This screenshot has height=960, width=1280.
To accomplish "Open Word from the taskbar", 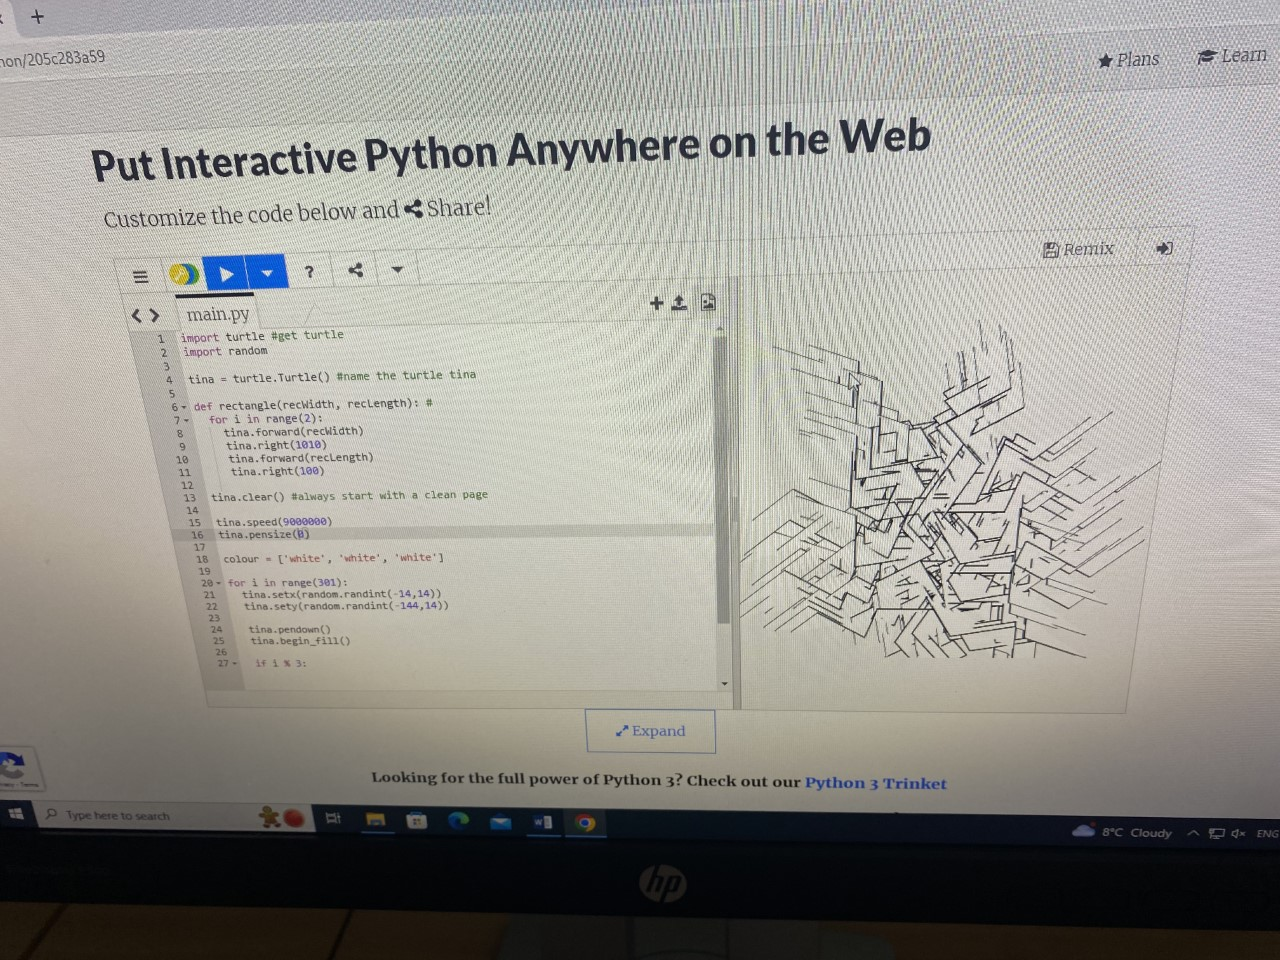I will 543,822.
